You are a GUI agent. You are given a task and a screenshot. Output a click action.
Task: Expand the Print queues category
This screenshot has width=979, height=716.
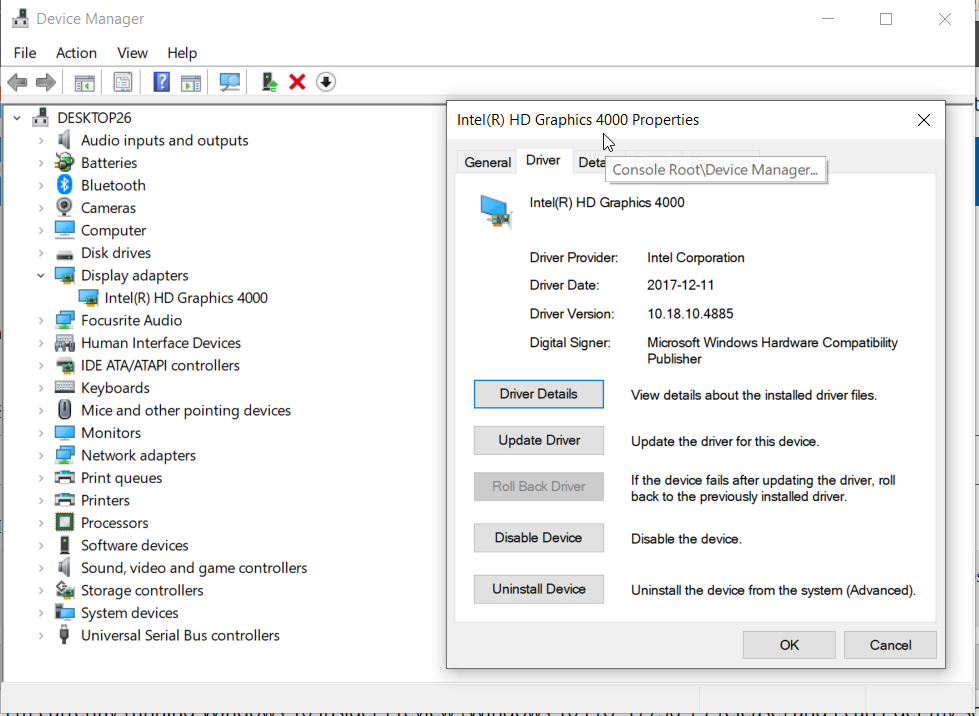41,478
